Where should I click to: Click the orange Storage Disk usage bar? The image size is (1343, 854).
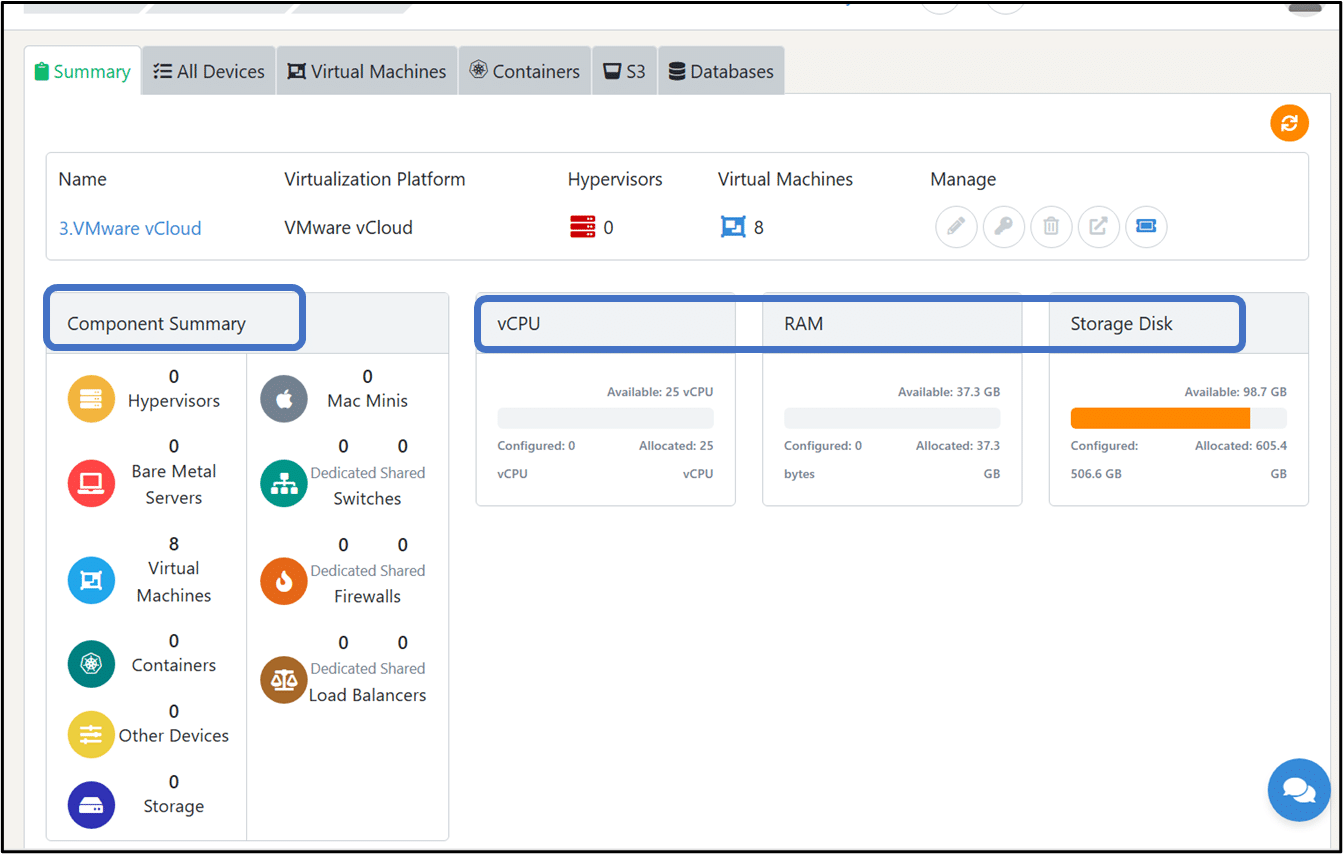1160,418
